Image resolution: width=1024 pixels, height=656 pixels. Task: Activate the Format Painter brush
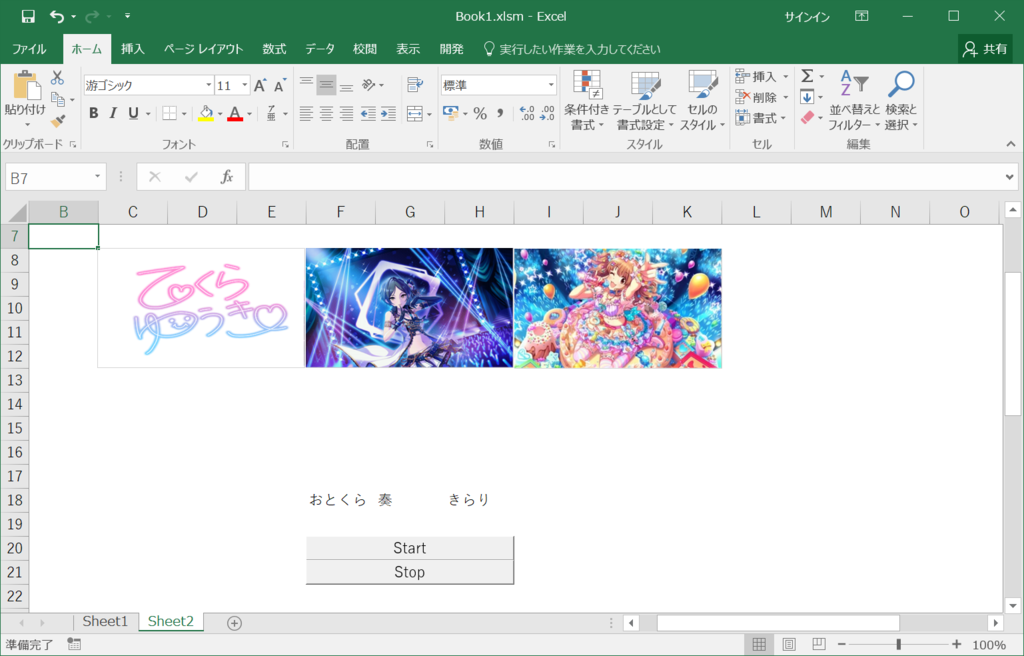(x=57, y=121)
